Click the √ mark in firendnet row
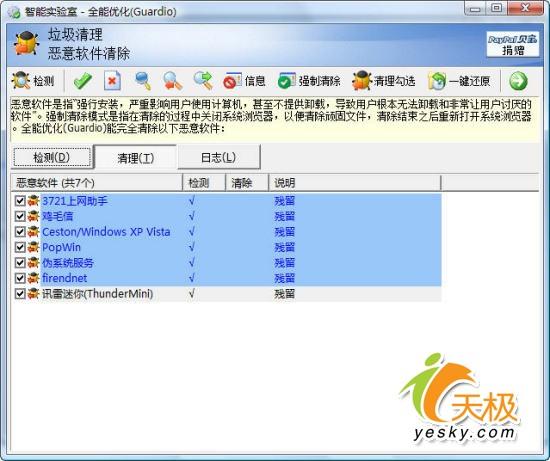The width and height of the screenshot is (550, 461). (x=192, y=278)
